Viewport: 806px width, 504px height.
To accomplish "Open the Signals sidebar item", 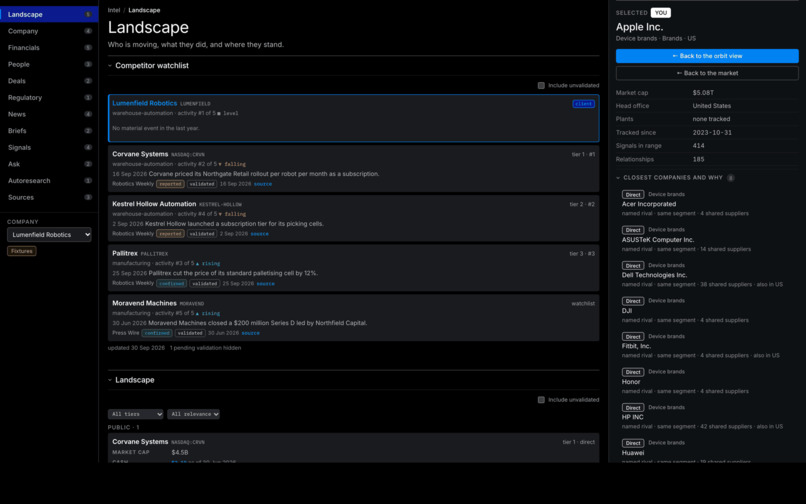I will pyautogui.click(x=49, y=147).
